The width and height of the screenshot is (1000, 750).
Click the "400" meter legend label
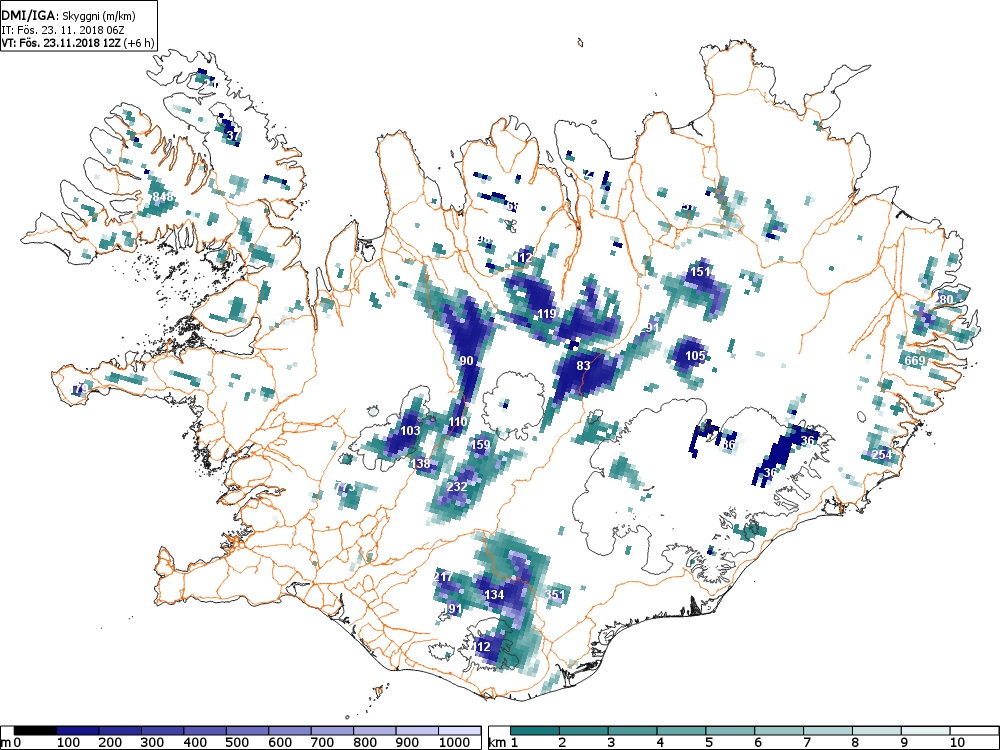(x=195, y=743)
